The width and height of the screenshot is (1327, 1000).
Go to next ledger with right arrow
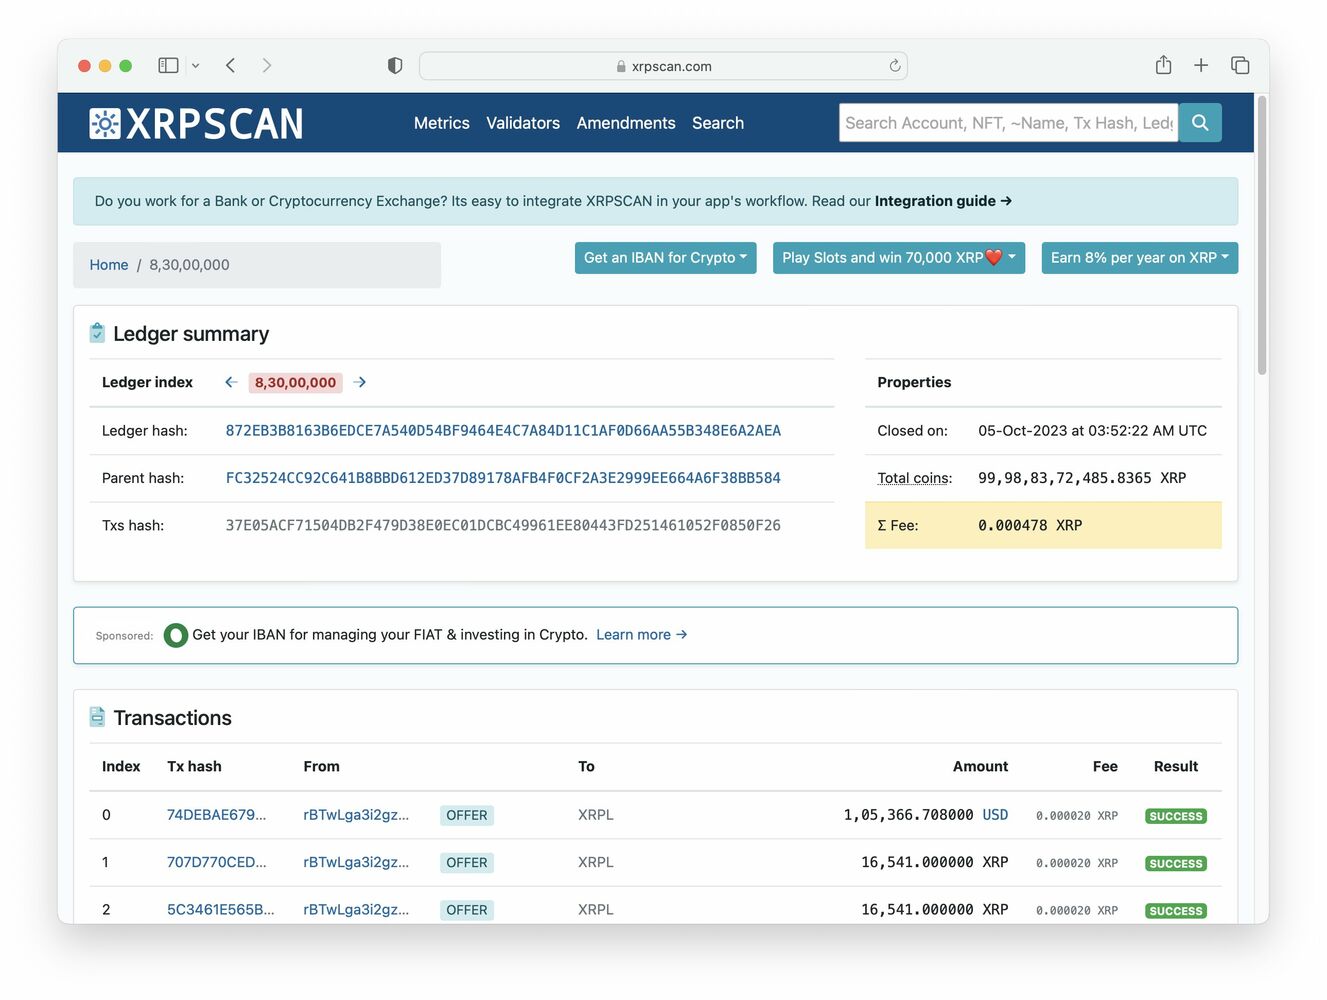(360, 382)
